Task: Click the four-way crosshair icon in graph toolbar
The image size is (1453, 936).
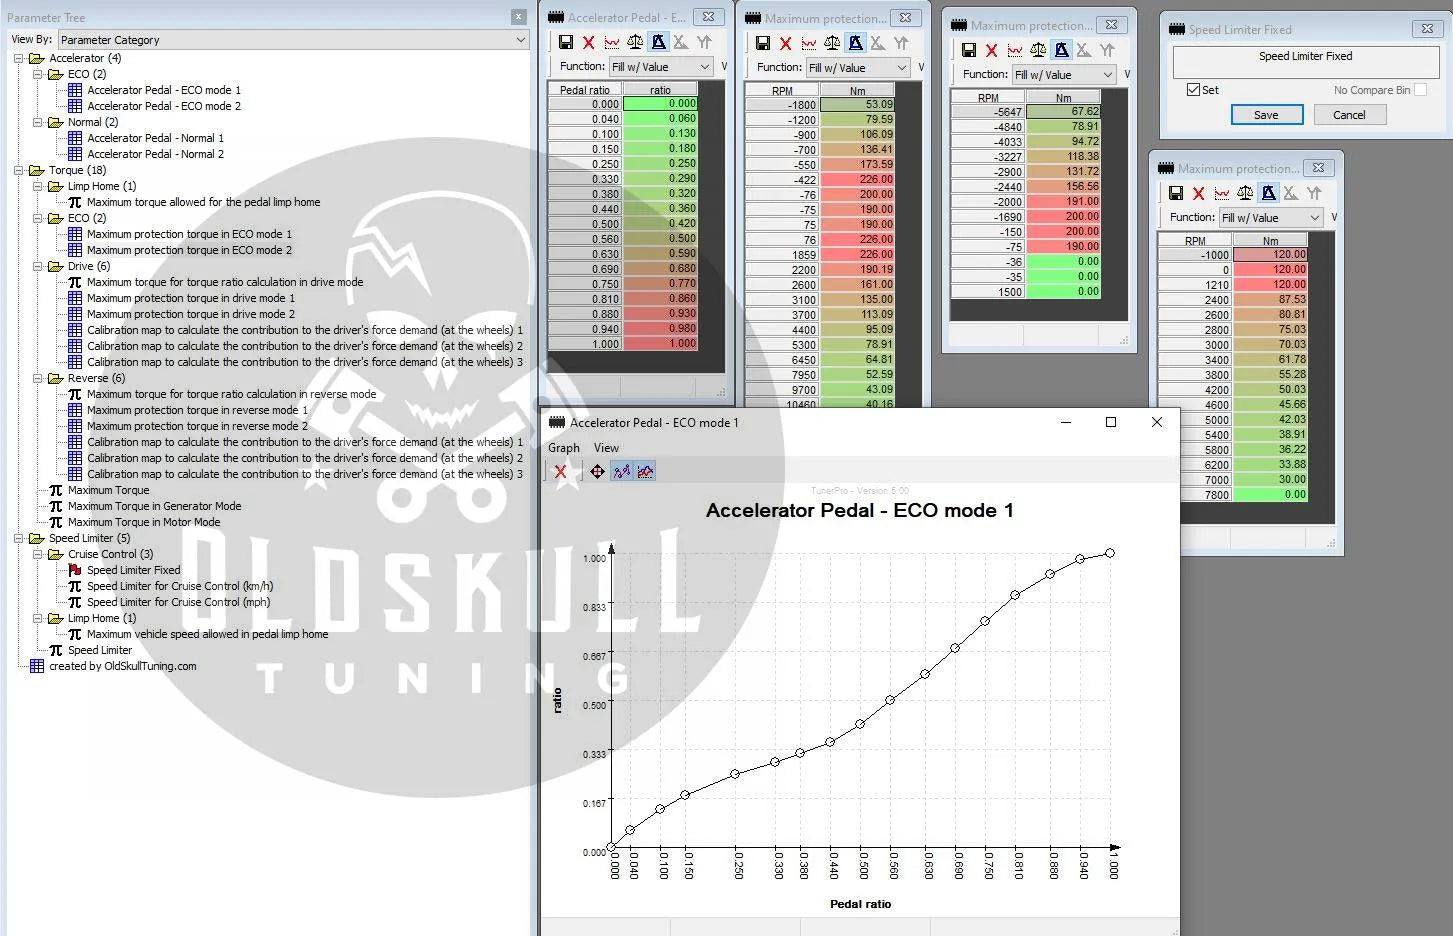Action: (x=597, y=472)
